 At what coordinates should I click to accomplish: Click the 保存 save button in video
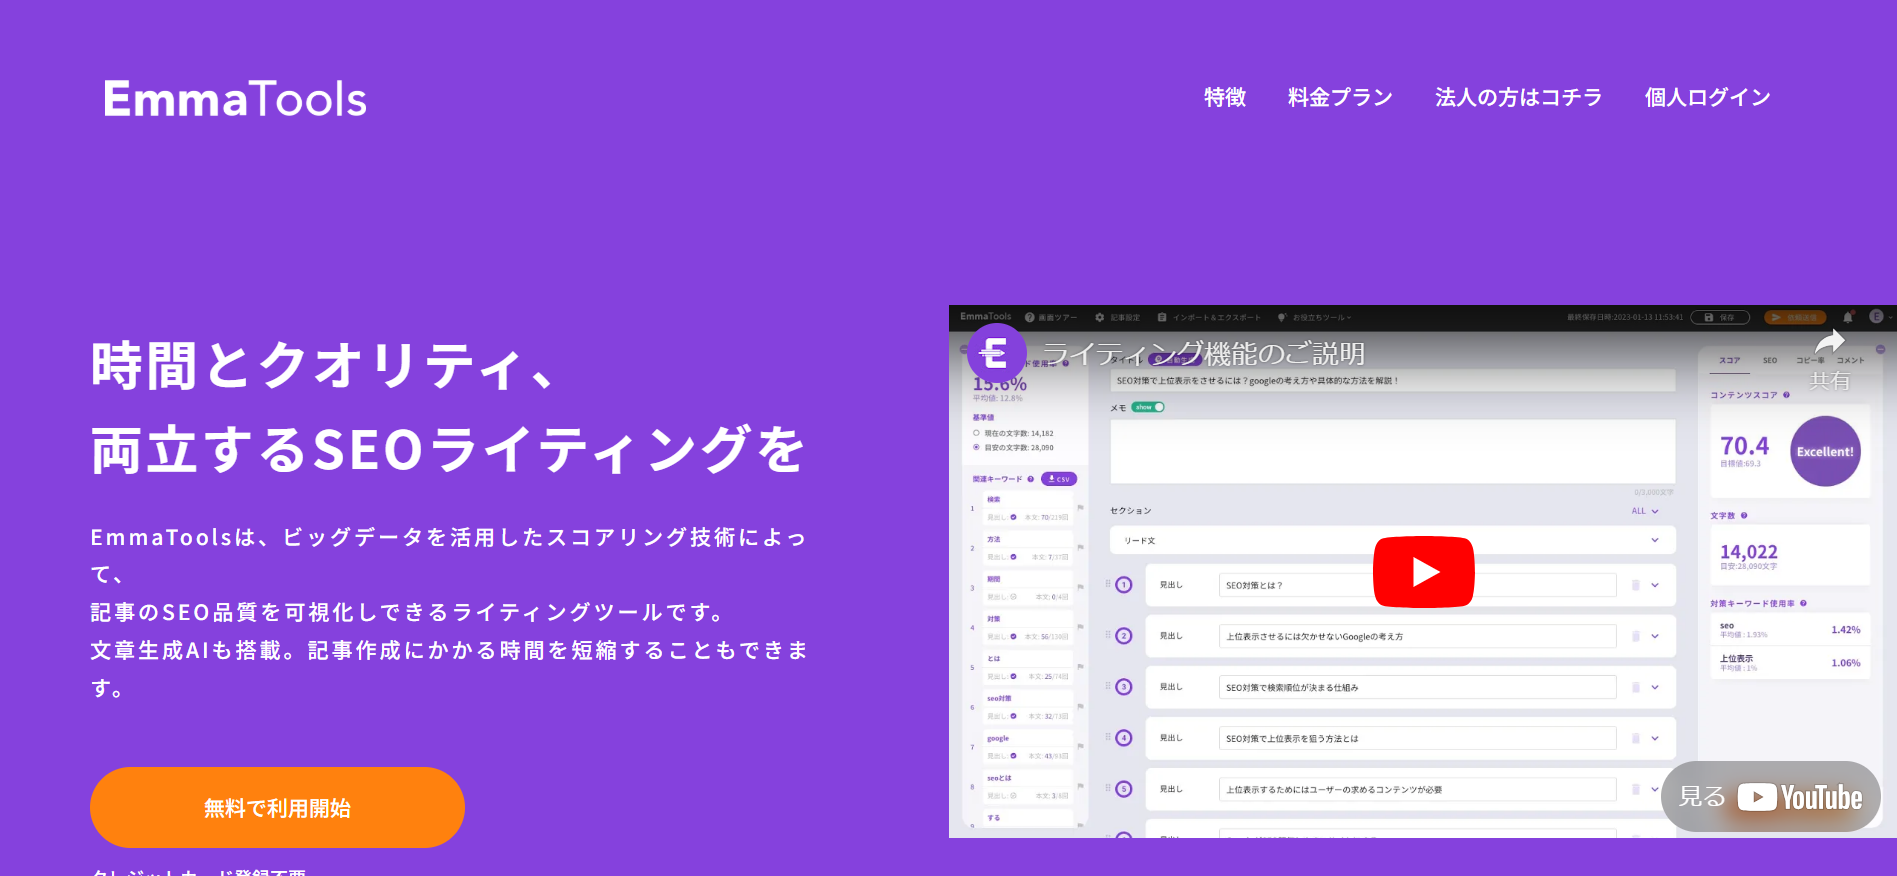pos(1720,317)
